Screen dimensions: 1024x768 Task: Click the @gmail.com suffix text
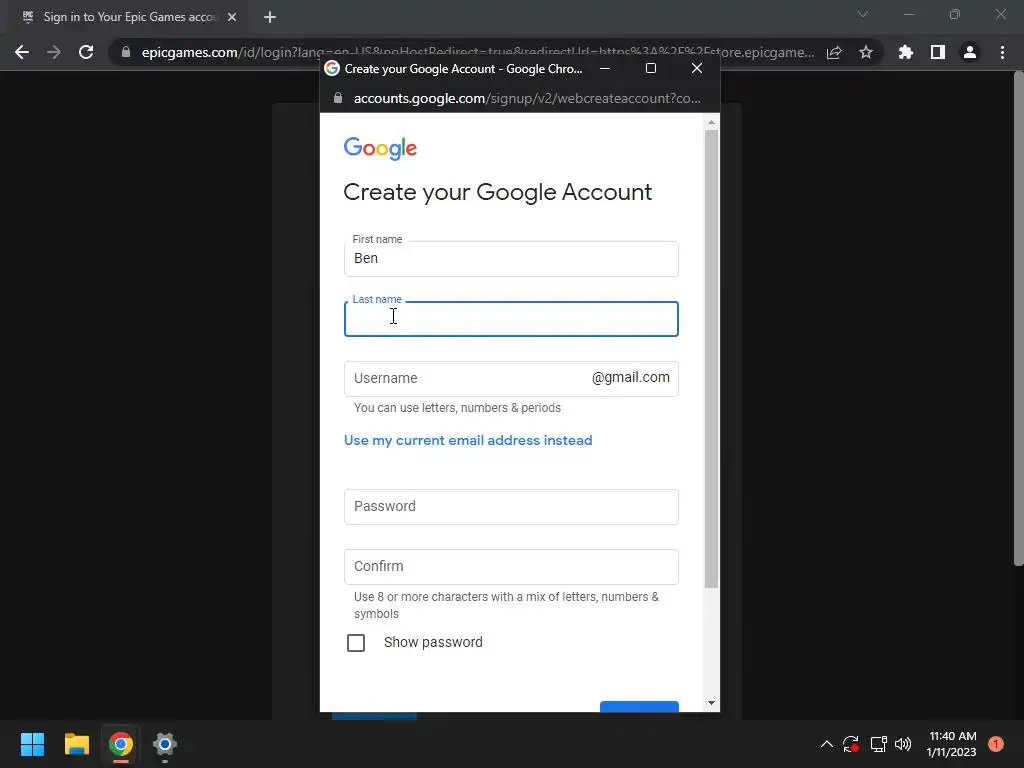pos(631,377)
